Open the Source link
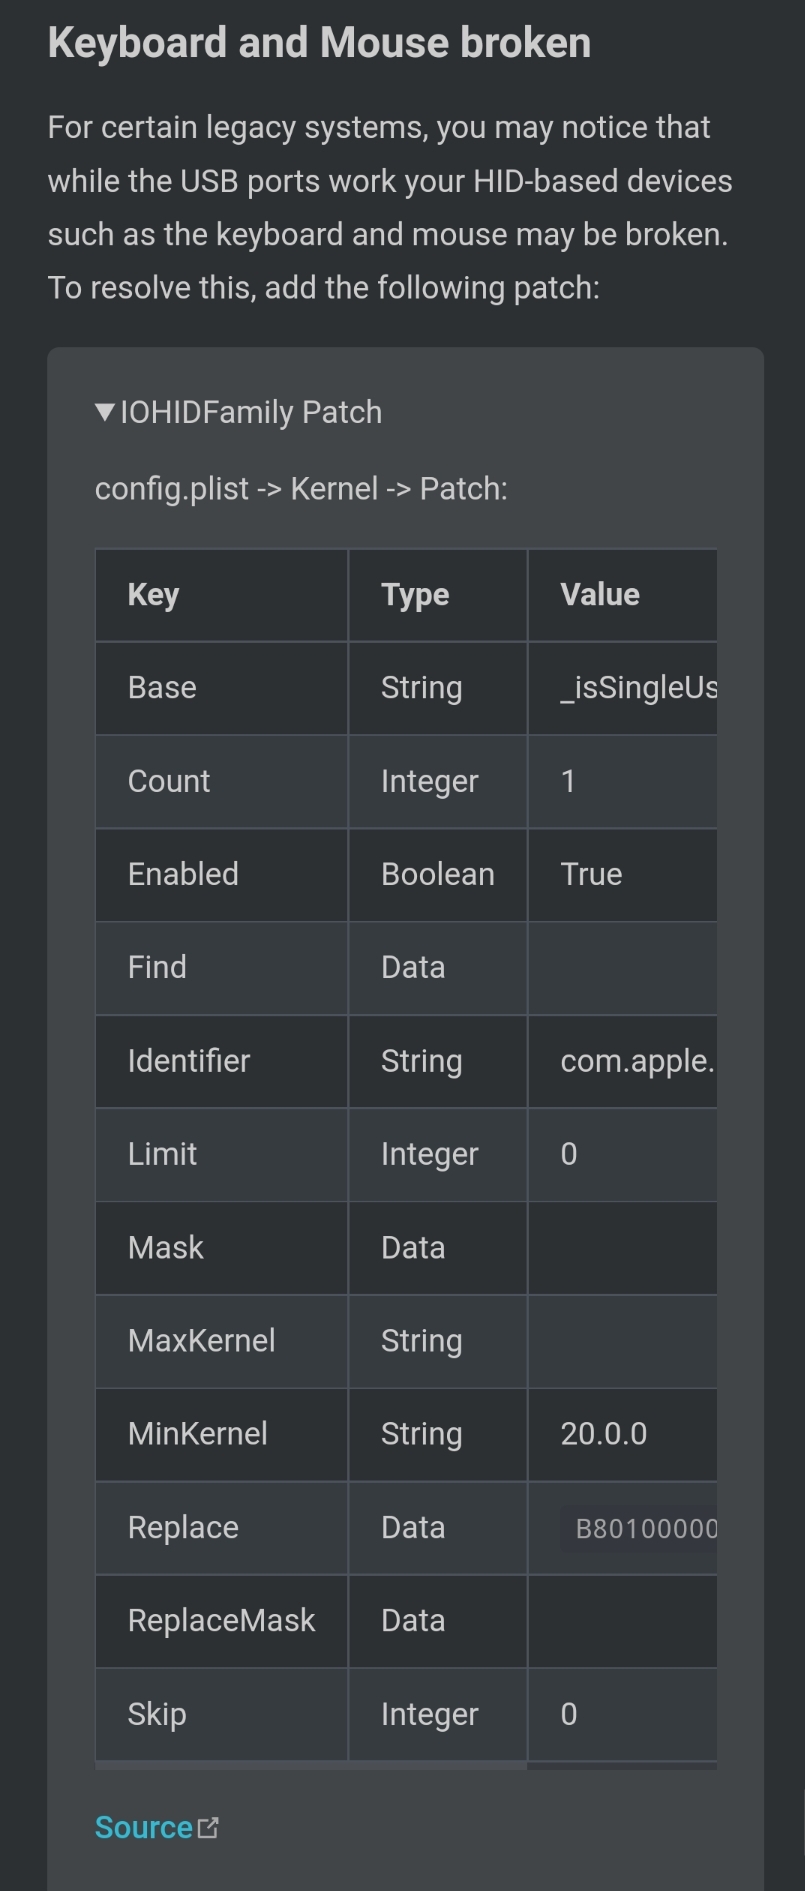The height and width of the screenshot is (1891, 805). click(x=144, y=1828)
